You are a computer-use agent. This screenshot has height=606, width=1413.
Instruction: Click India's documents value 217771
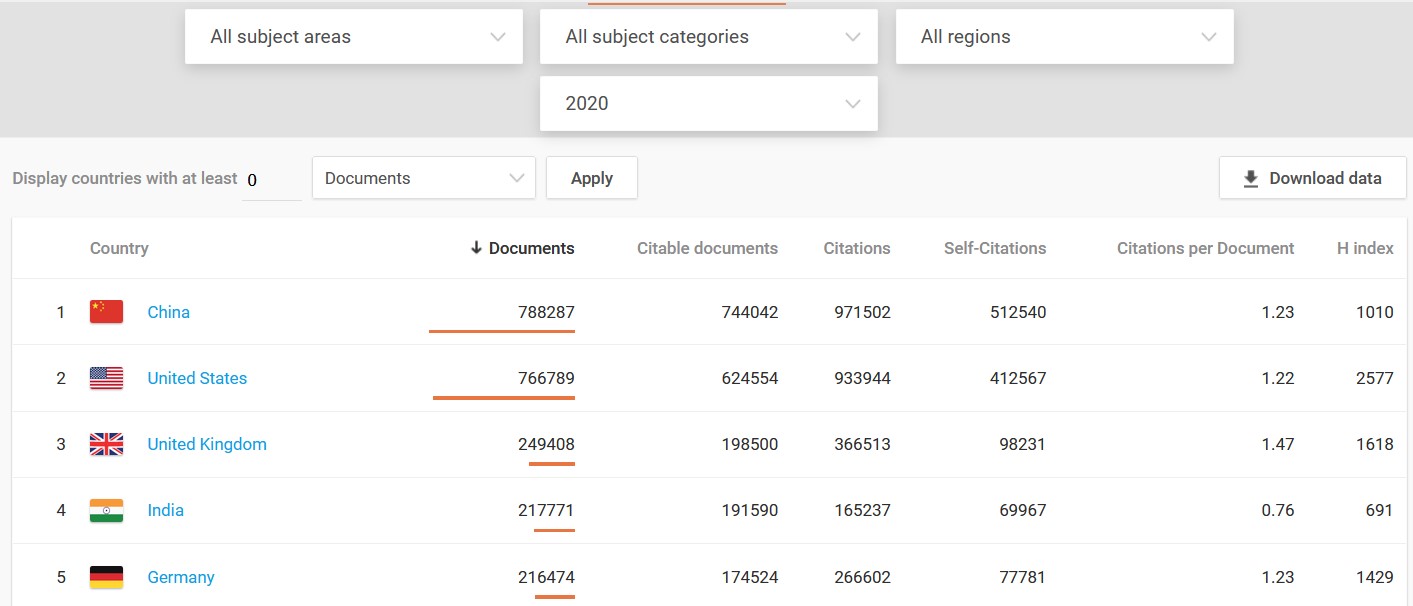546,510
